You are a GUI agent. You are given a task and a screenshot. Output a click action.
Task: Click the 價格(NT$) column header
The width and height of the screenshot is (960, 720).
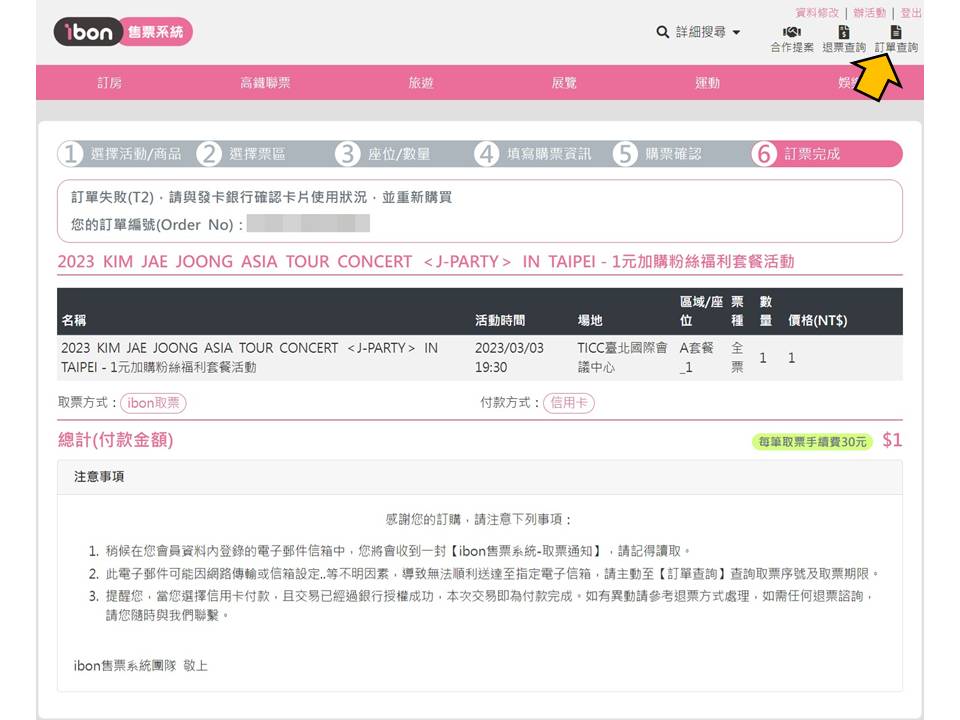pos(817,320)
